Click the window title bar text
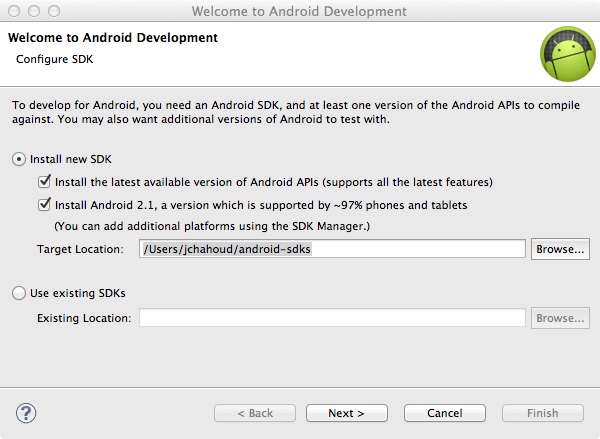Image resolution: width=600 pixels, height=439 pixels. click(x=299, y=11)
